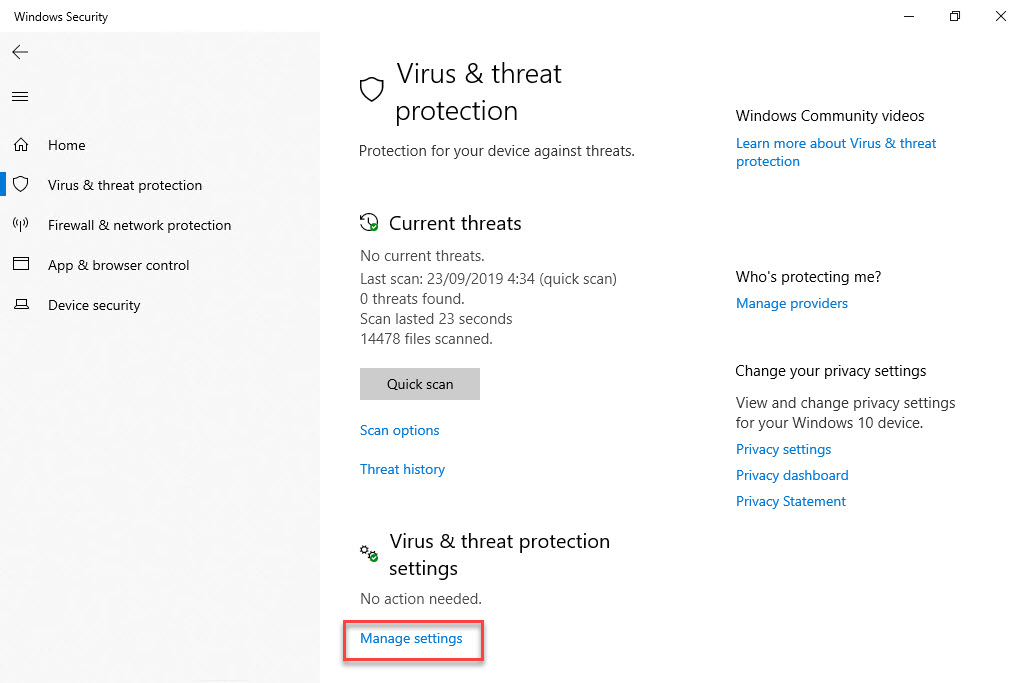1024x683 pixels.
Task: Open Scan options link
Action: [x=400, y=430]
